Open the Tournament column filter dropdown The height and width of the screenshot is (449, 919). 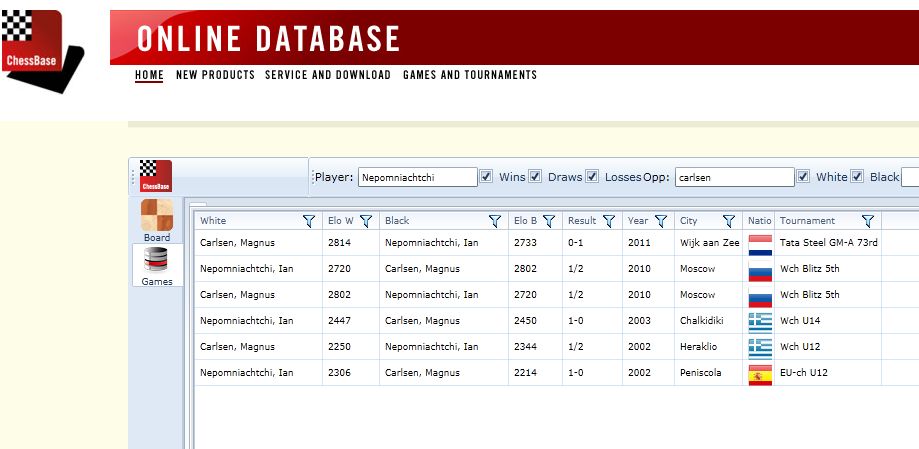click(x=867, y=221)
